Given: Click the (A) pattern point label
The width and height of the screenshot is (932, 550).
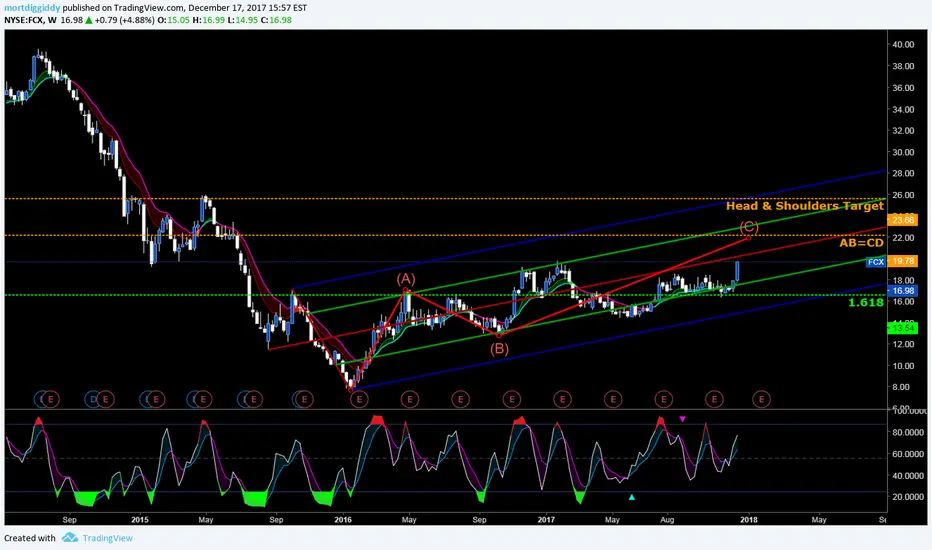Looking at the screenshot, I should (406, 278).
